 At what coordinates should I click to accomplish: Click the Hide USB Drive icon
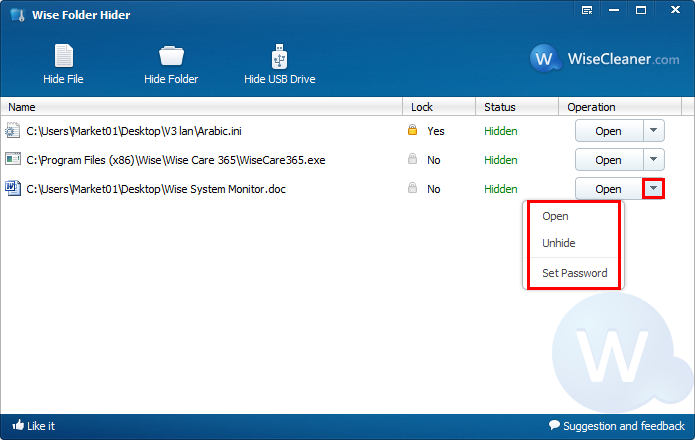coord(279,56)
